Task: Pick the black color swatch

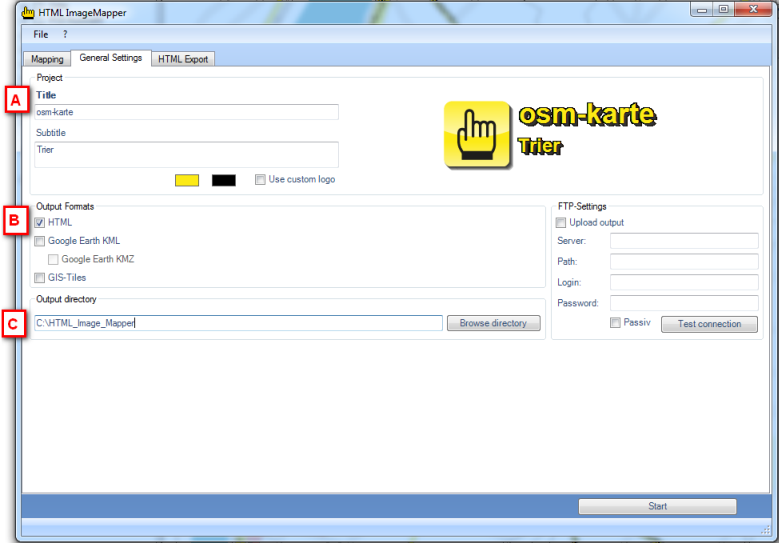Action: pos(224,180)
